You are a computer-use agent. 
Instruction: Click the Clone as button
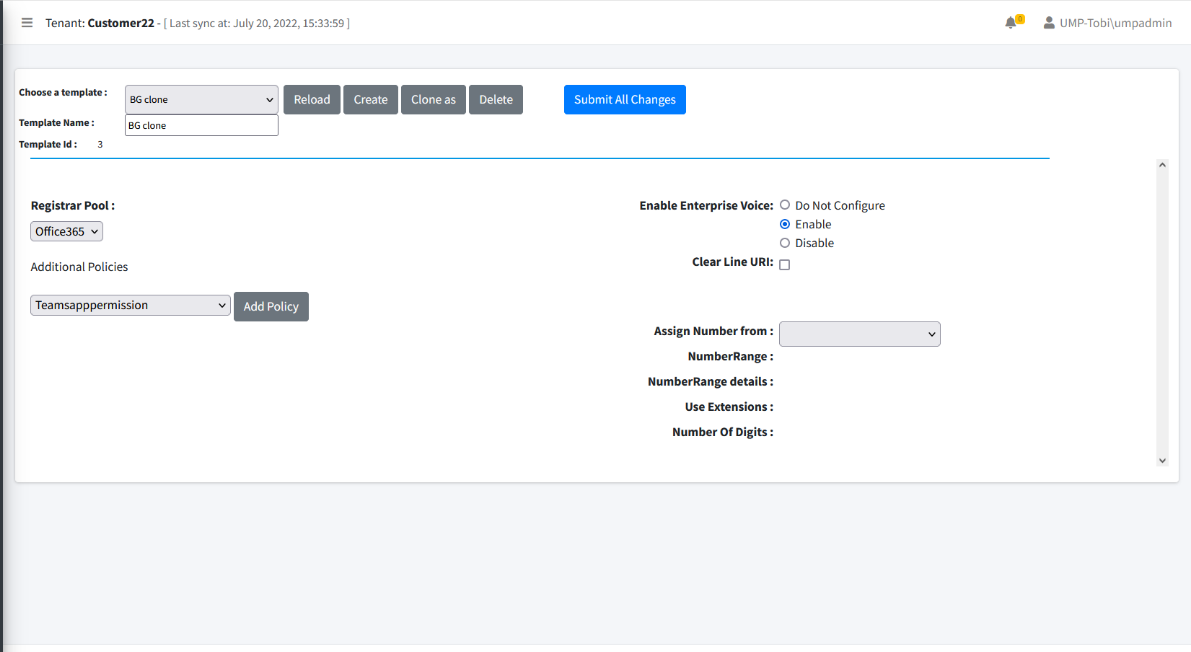(433, 99)
